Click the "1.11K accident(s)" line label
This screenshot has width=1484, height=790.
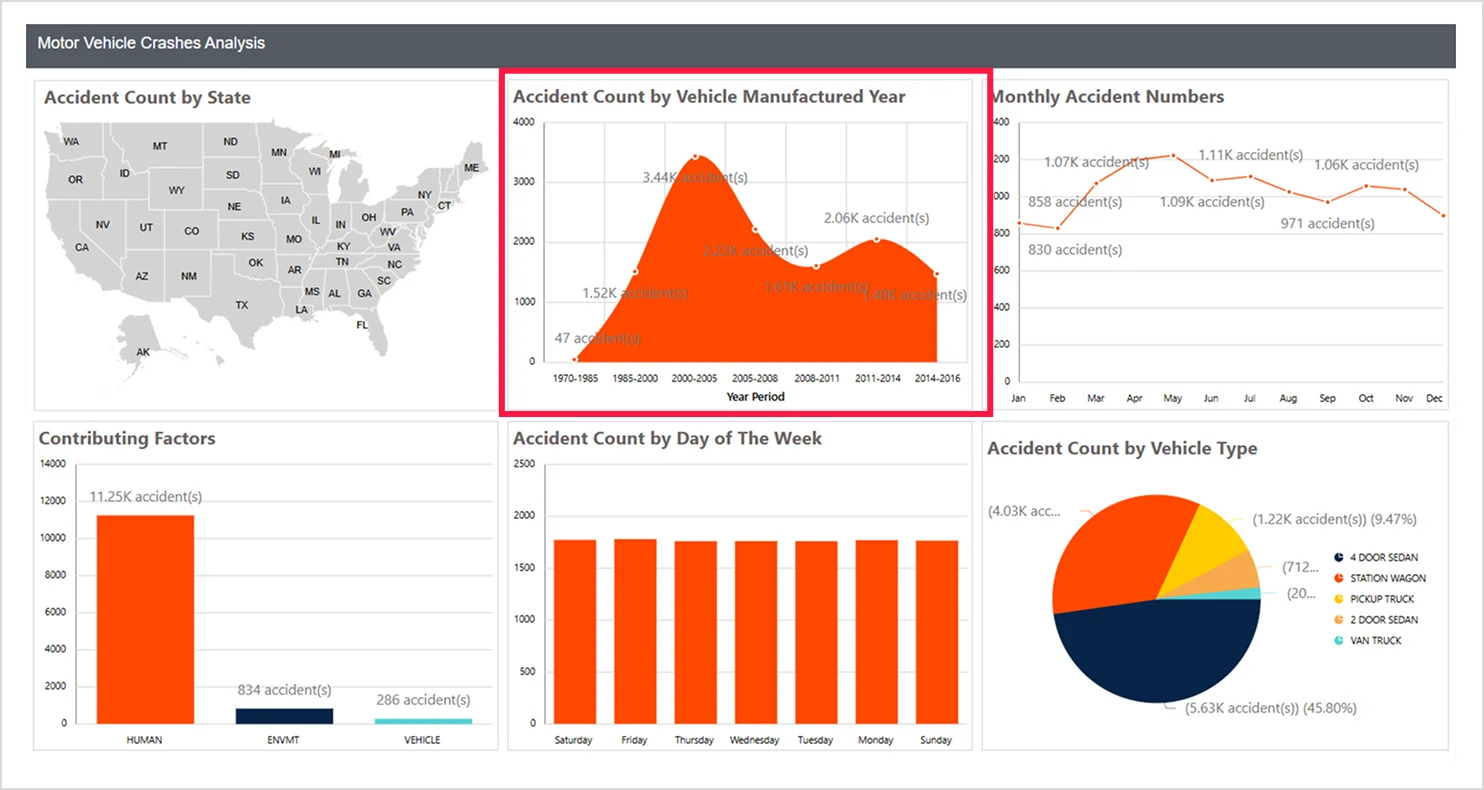[1250, 155]
